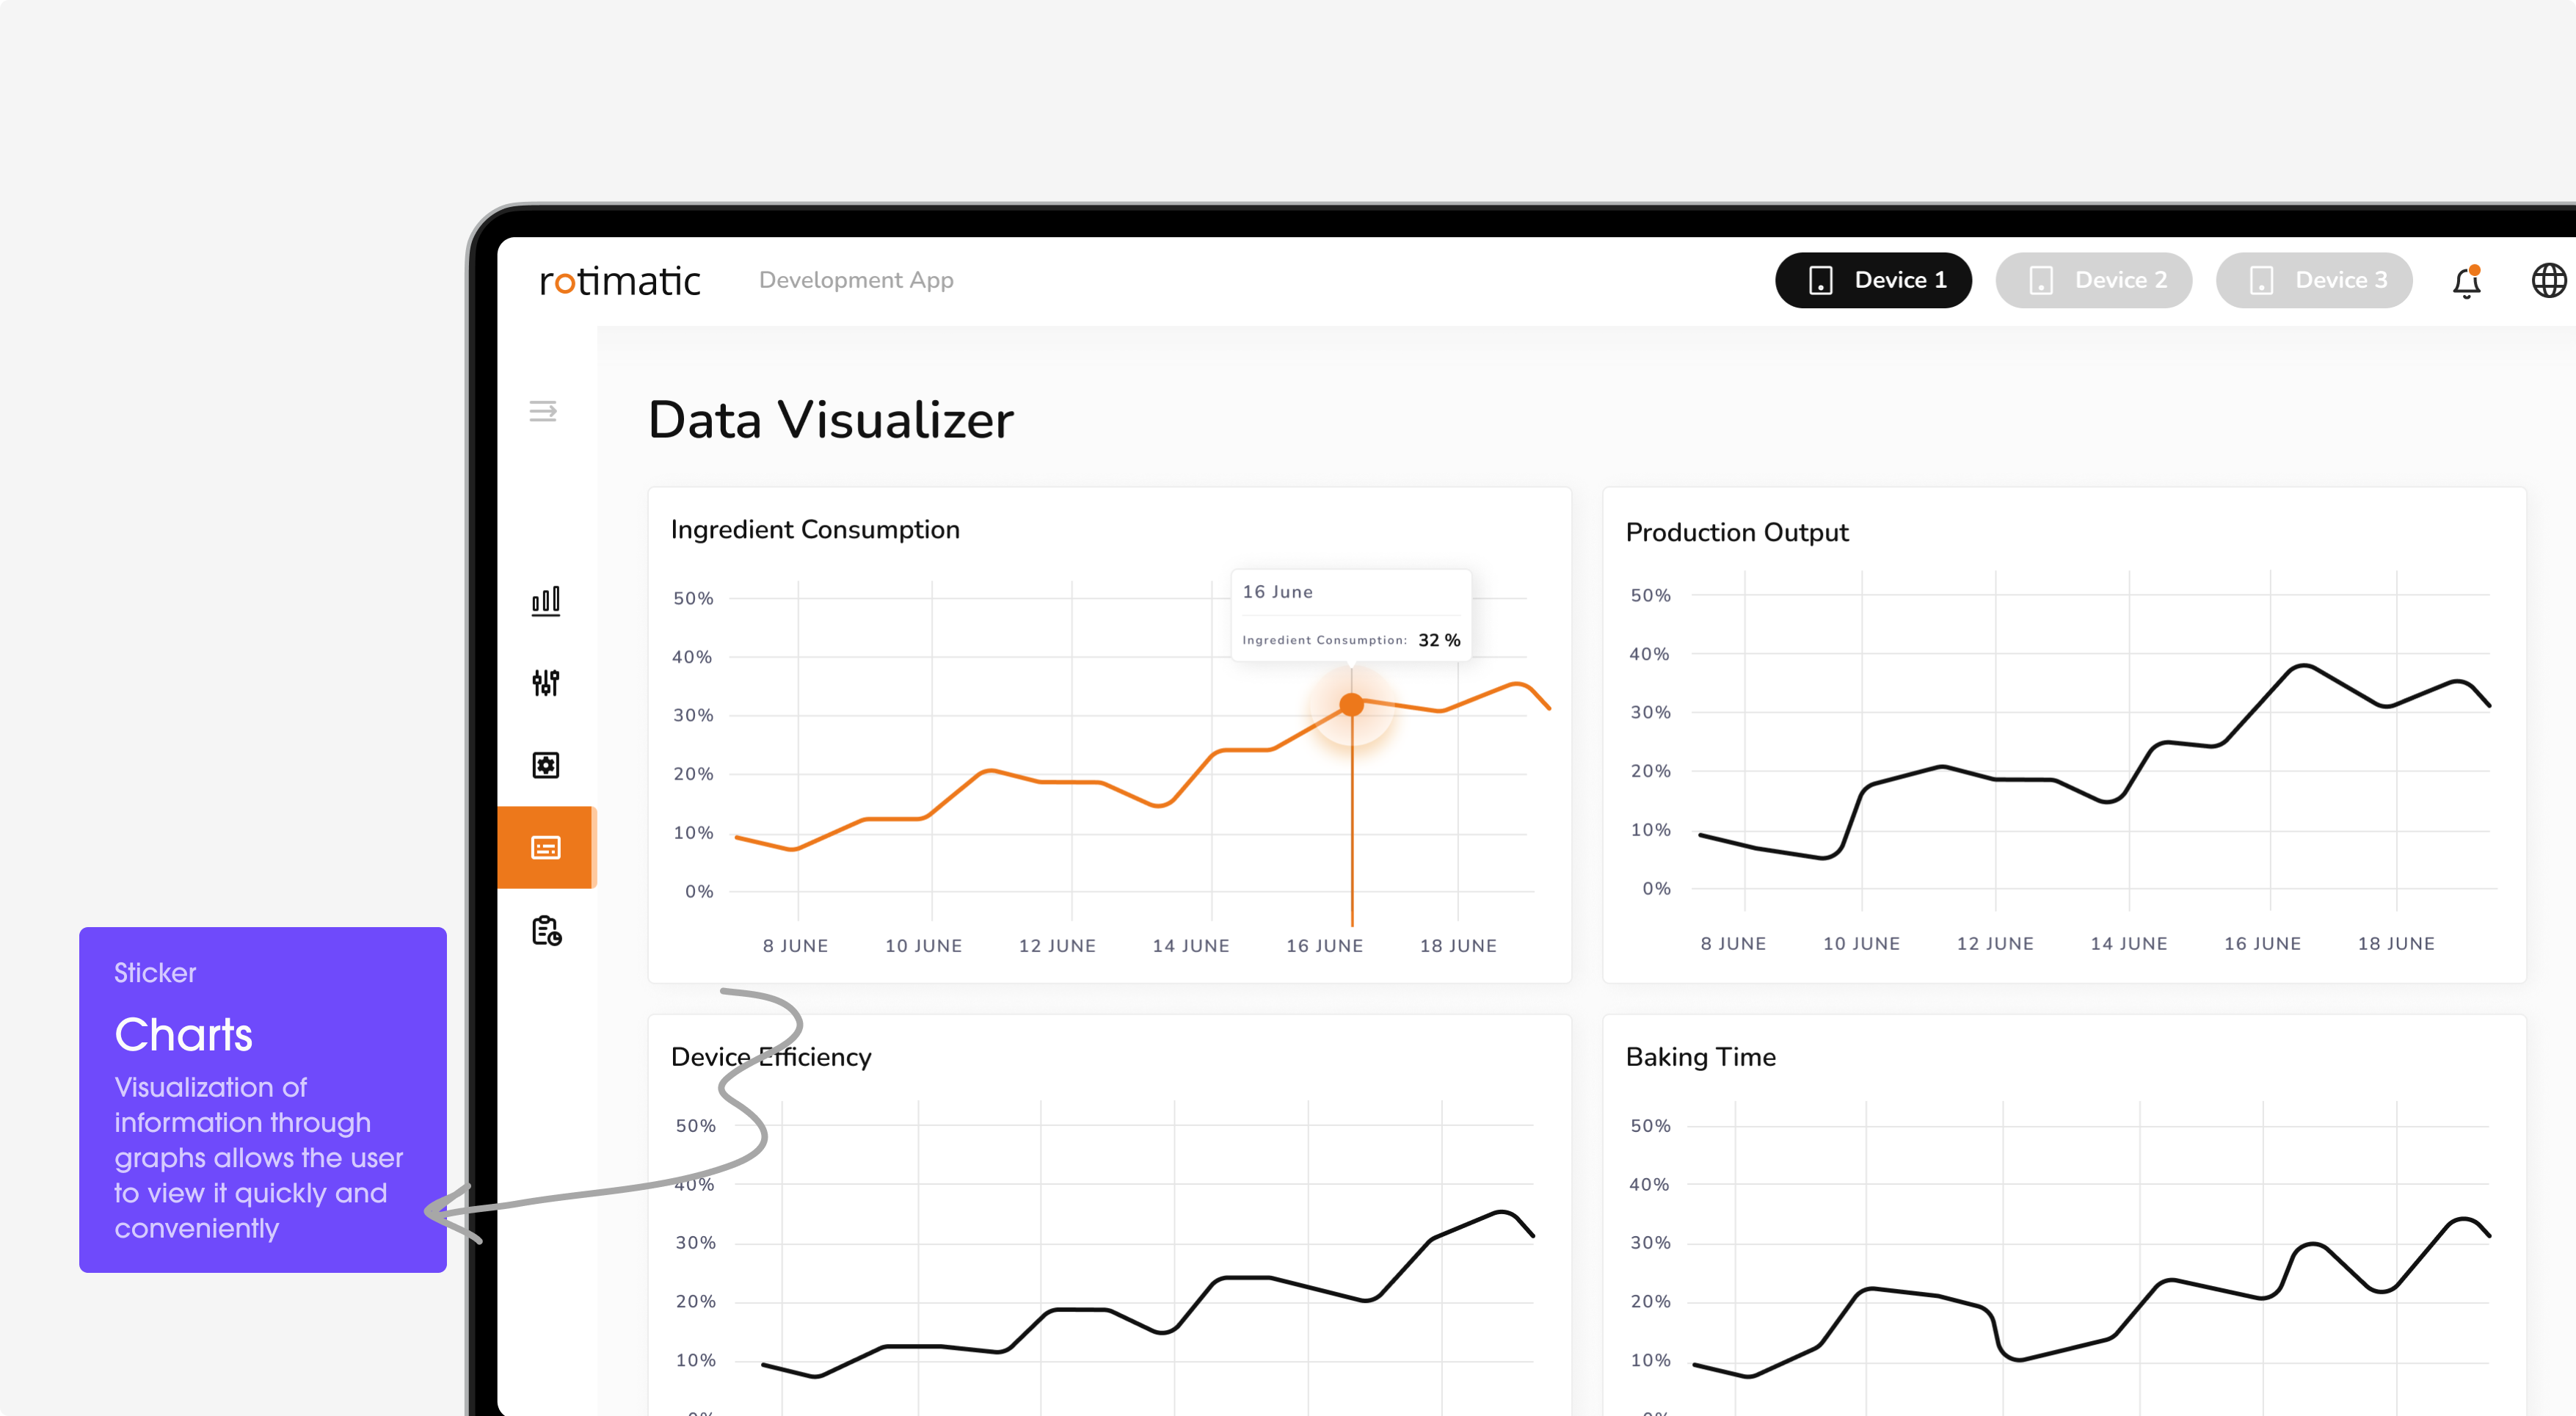Click 50% axis label on Baking Time chart
This screenshot has height=1416, width=2576.
tap(1650, 1126)
